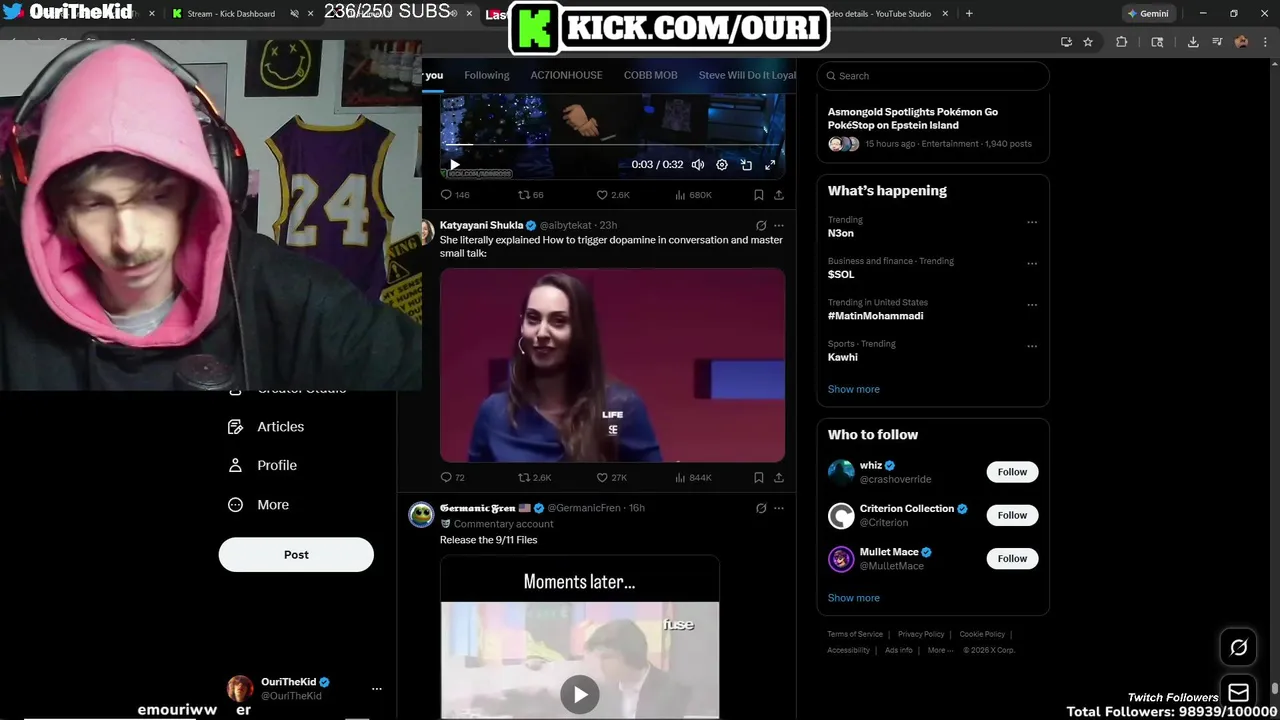Image resolution: width=1280 pixels, height=720 pixels.
Task: Follow the whiz account
Action: (1012, 472)
